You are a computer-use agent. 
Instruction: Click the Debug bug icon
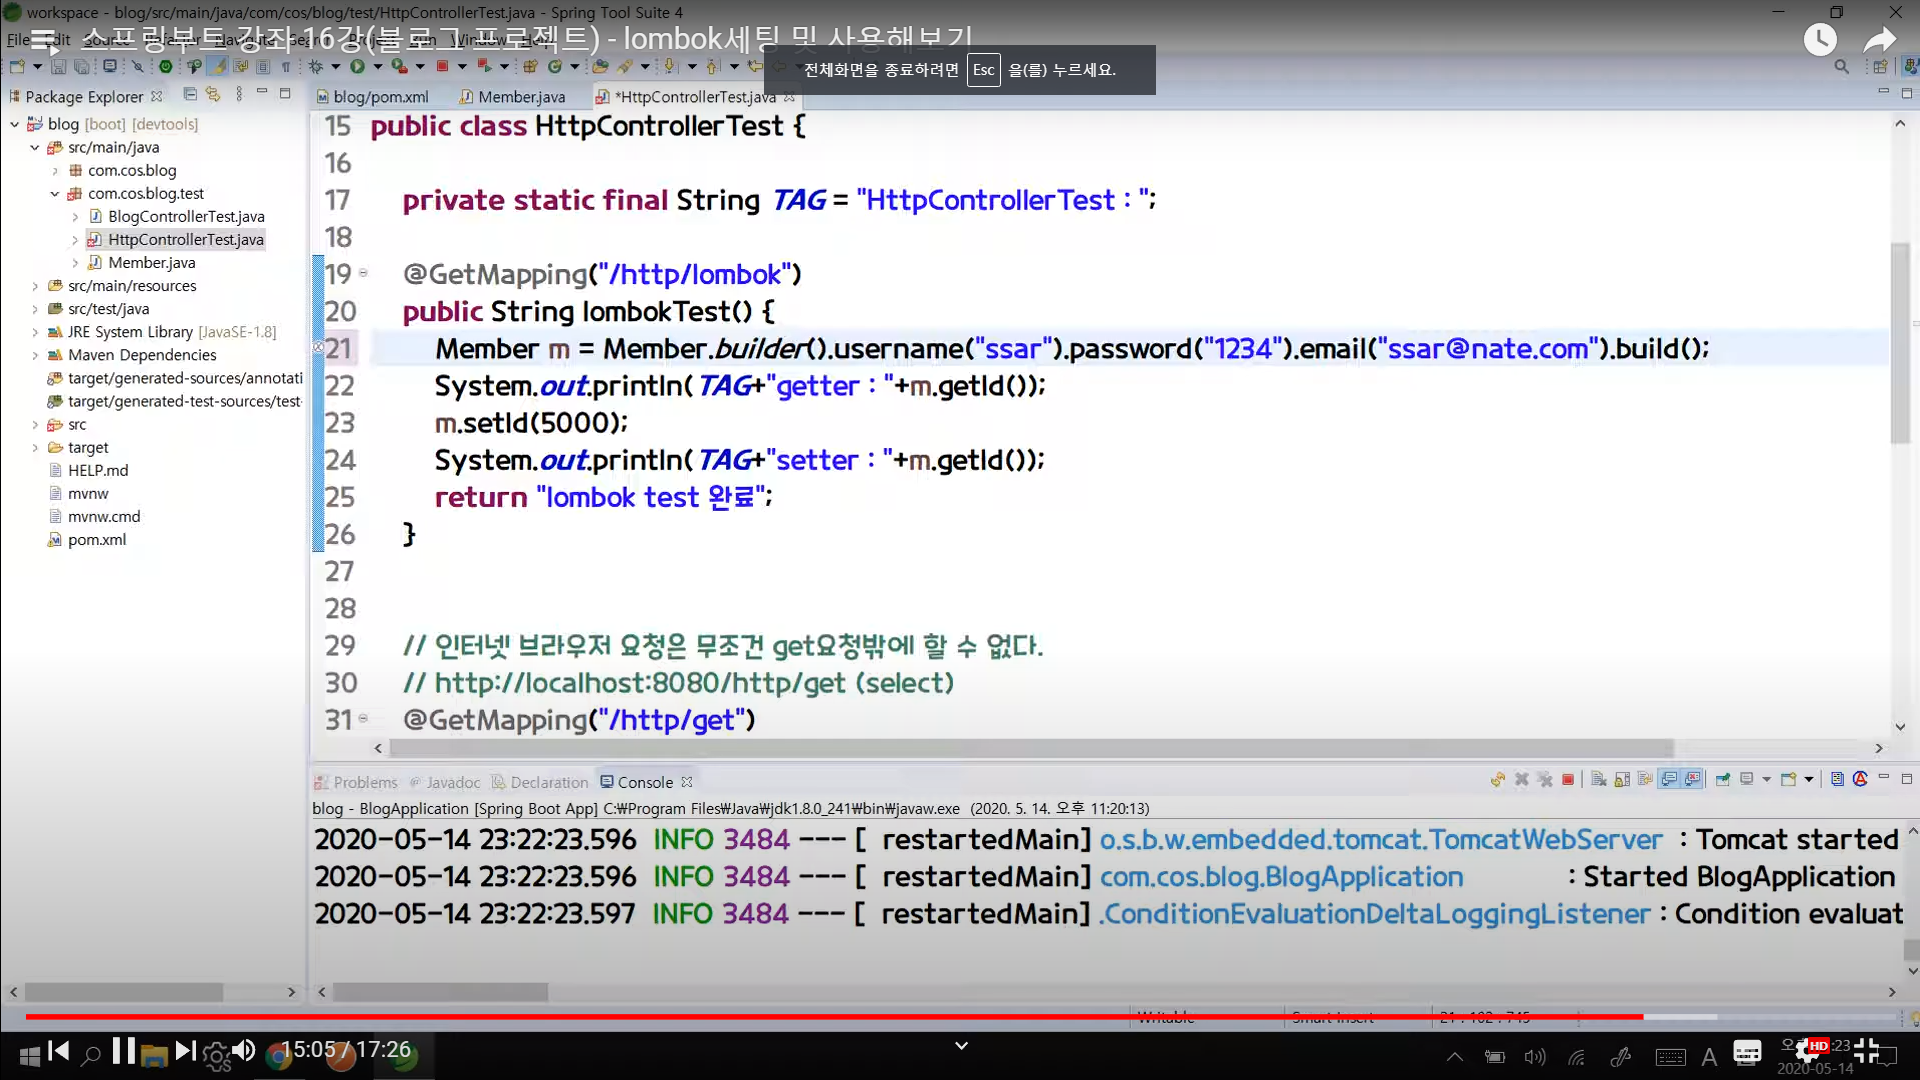pos(315,66)
